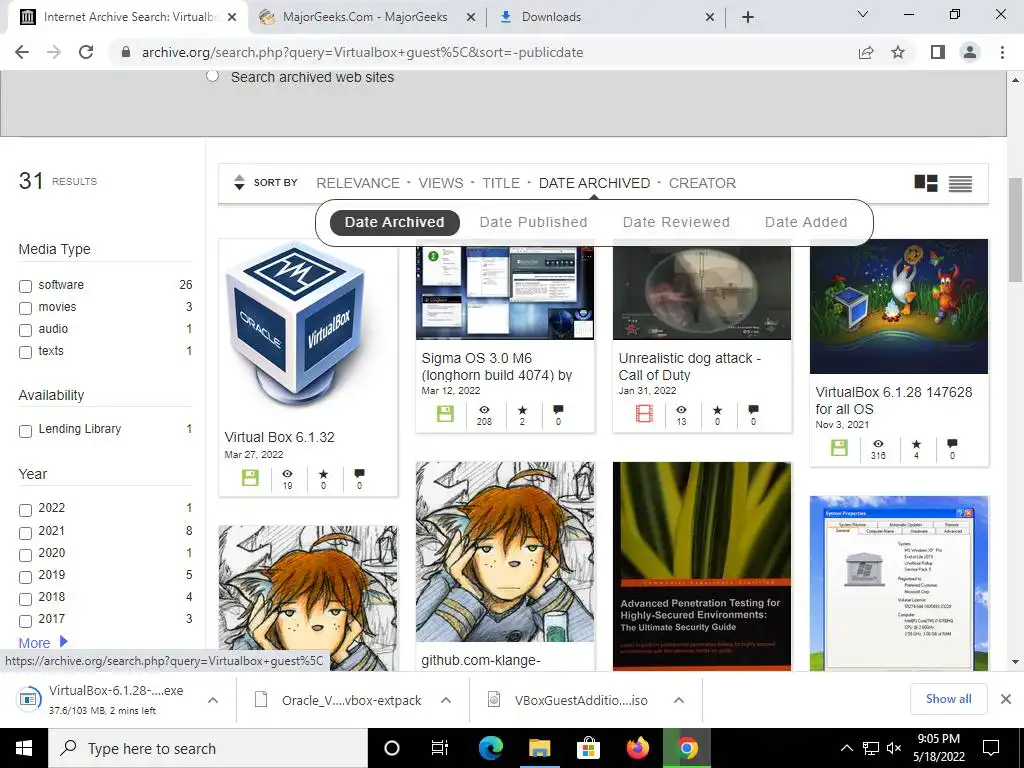Check the movies media type filter

coord(25,308)
